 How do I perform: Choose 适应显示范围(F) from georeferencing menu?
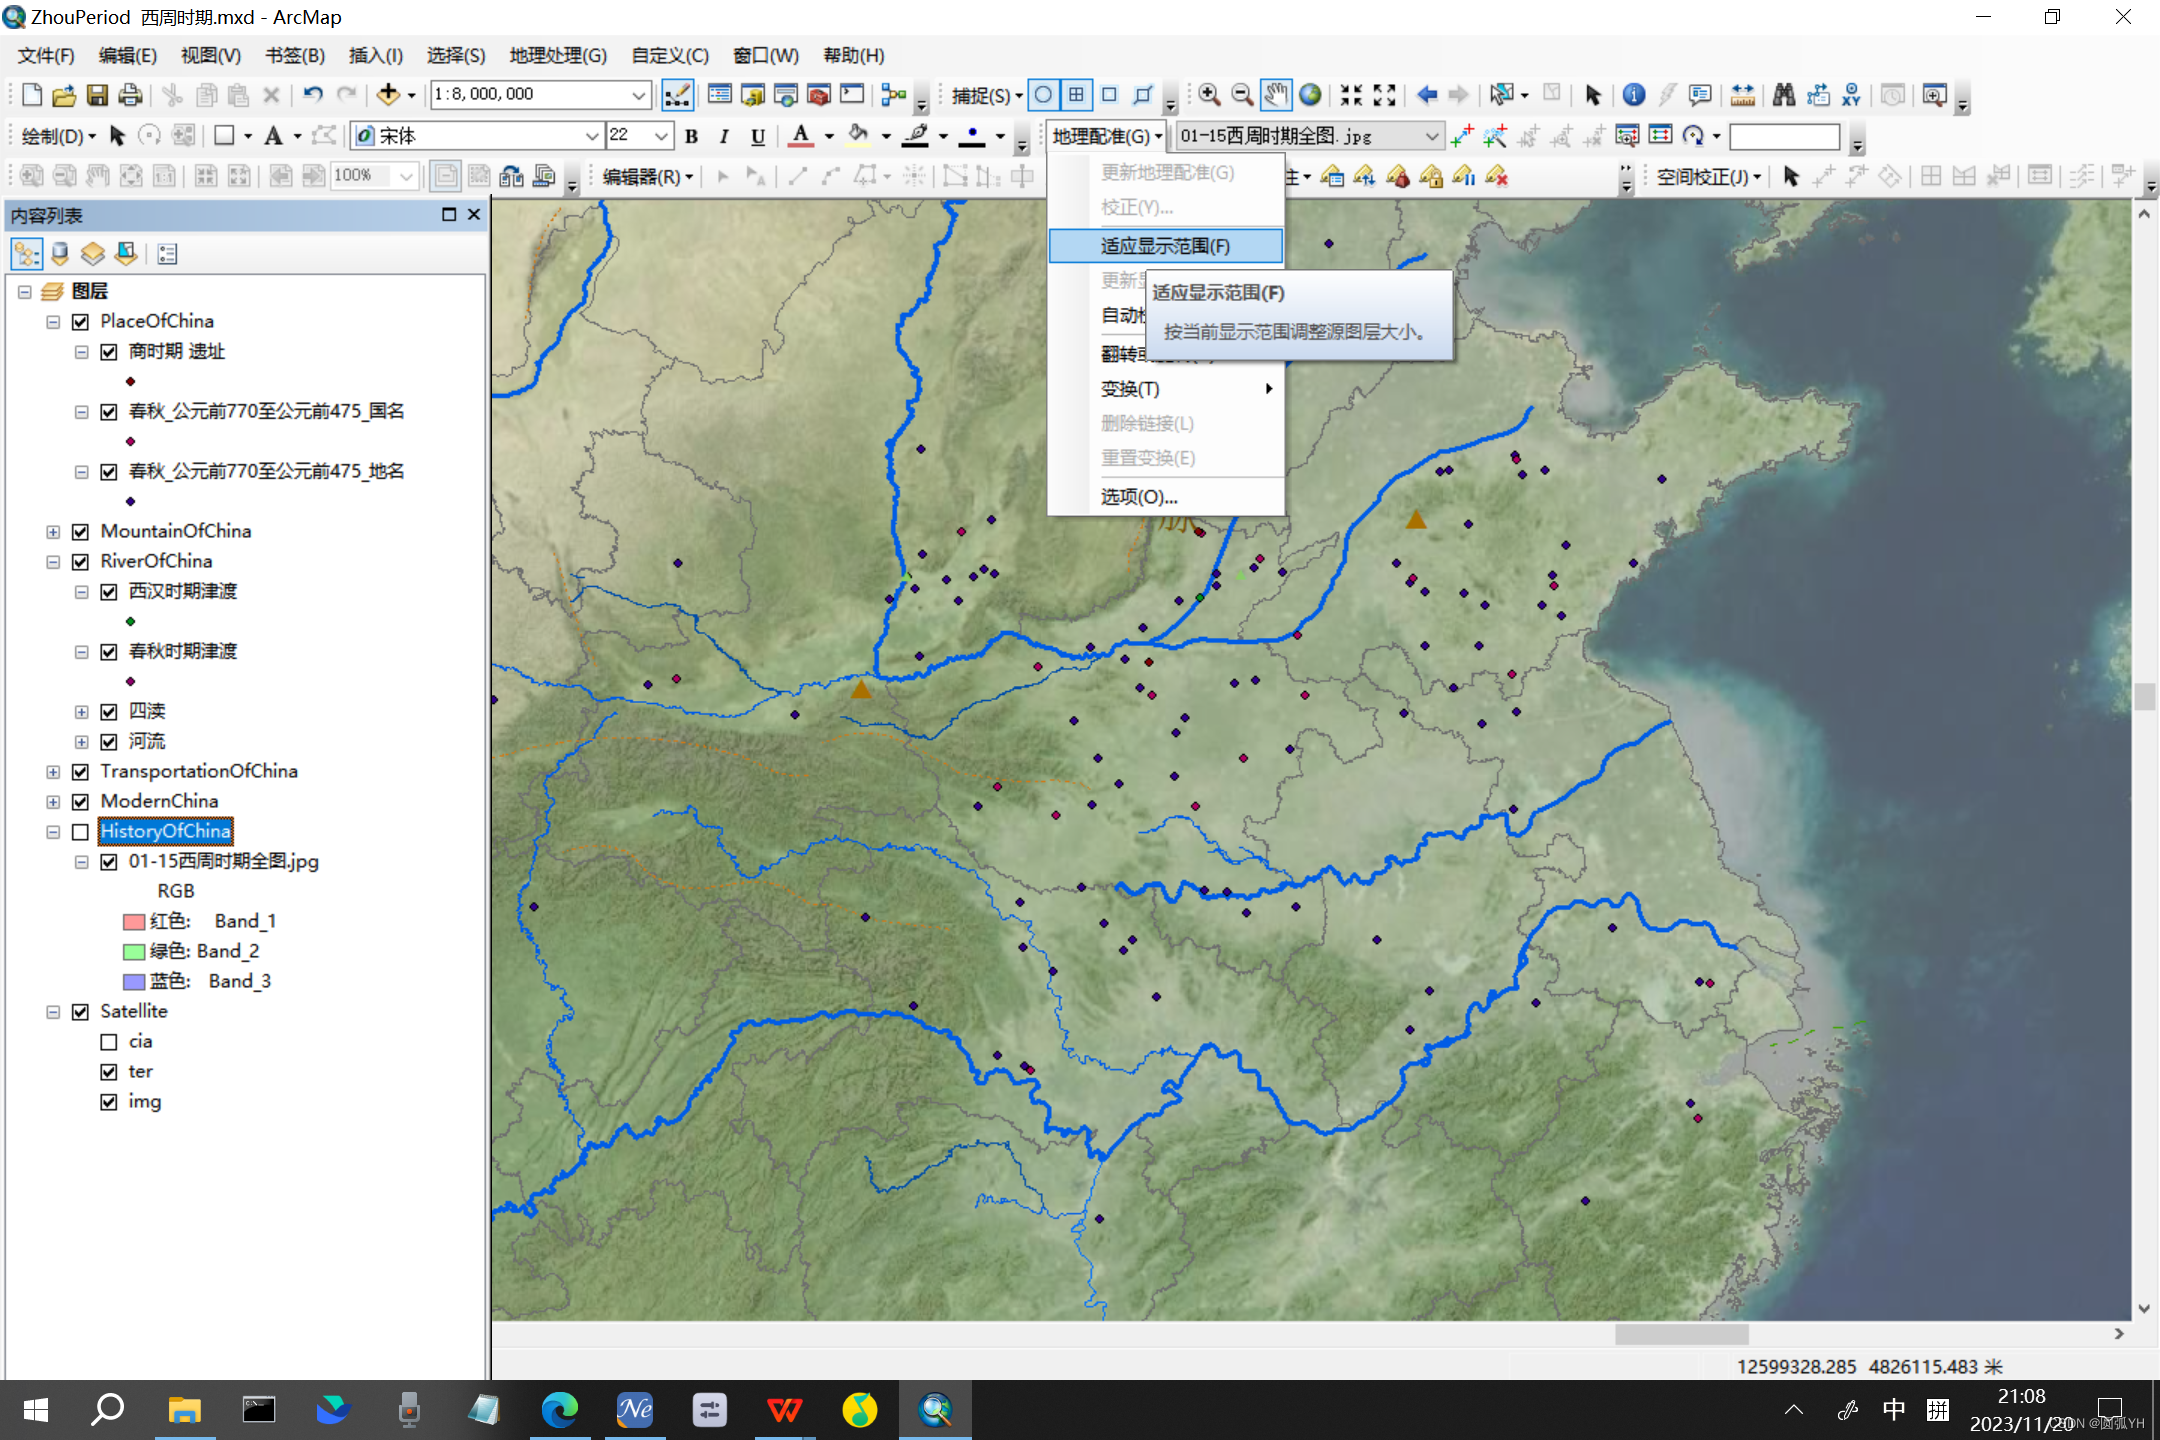click(x=1165, y=246)
